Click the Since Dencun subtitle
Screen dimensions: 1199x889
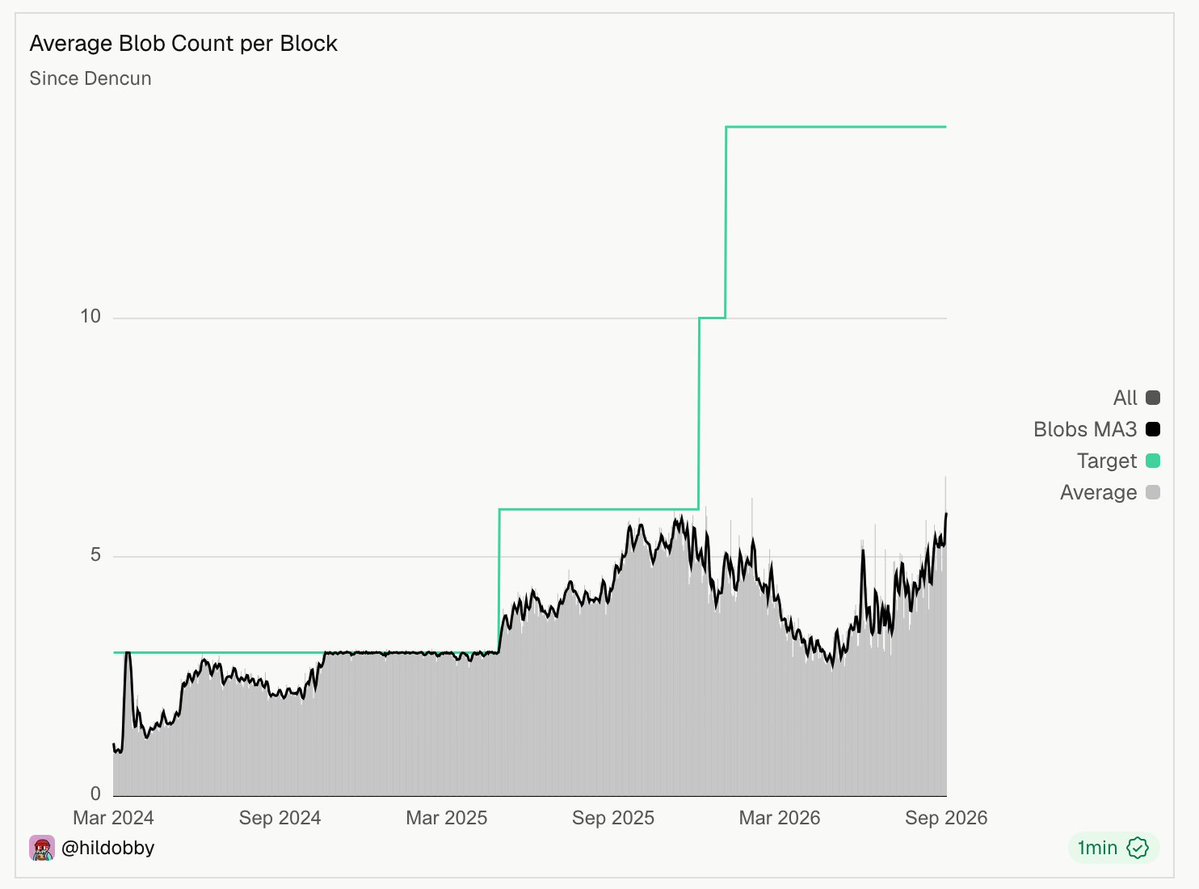click(x=90, y=79)
